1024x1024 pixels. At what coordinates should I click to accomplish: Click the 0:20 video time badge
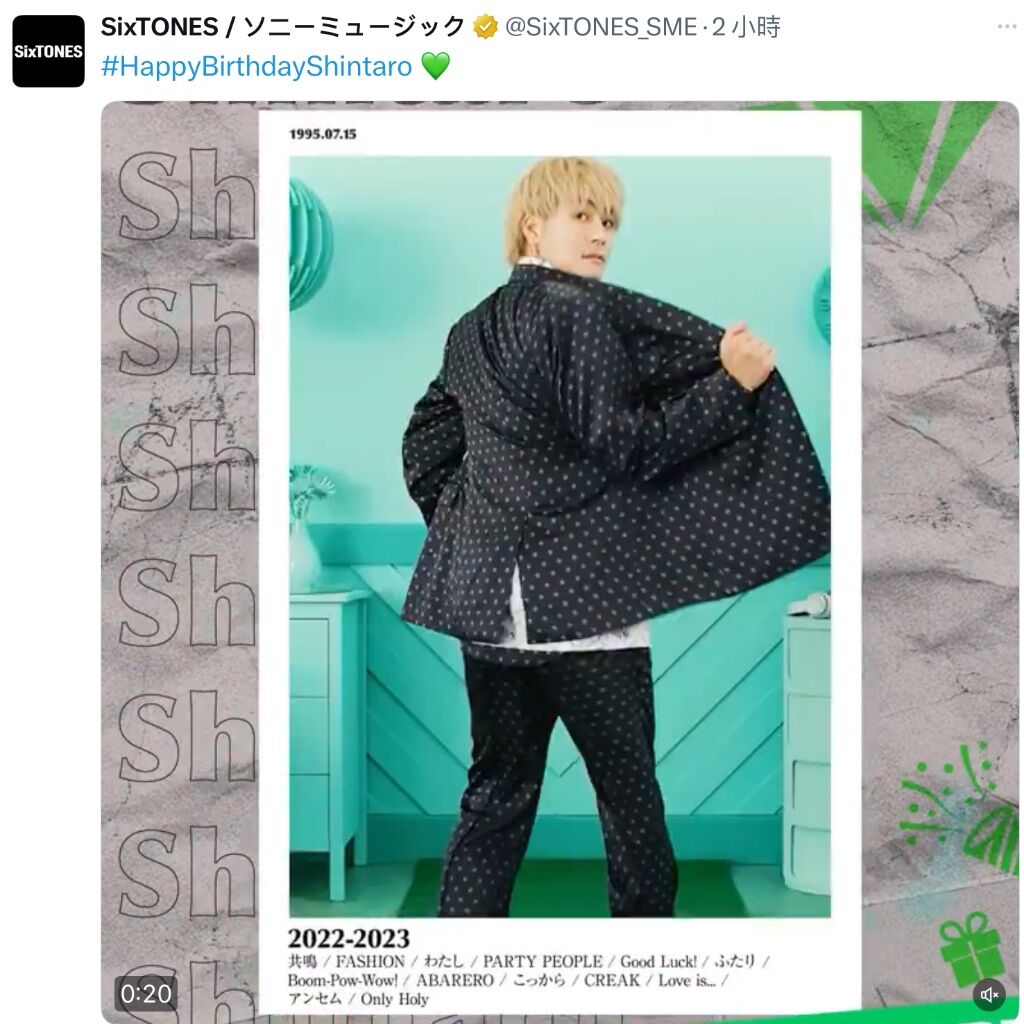tap(146, 993)
